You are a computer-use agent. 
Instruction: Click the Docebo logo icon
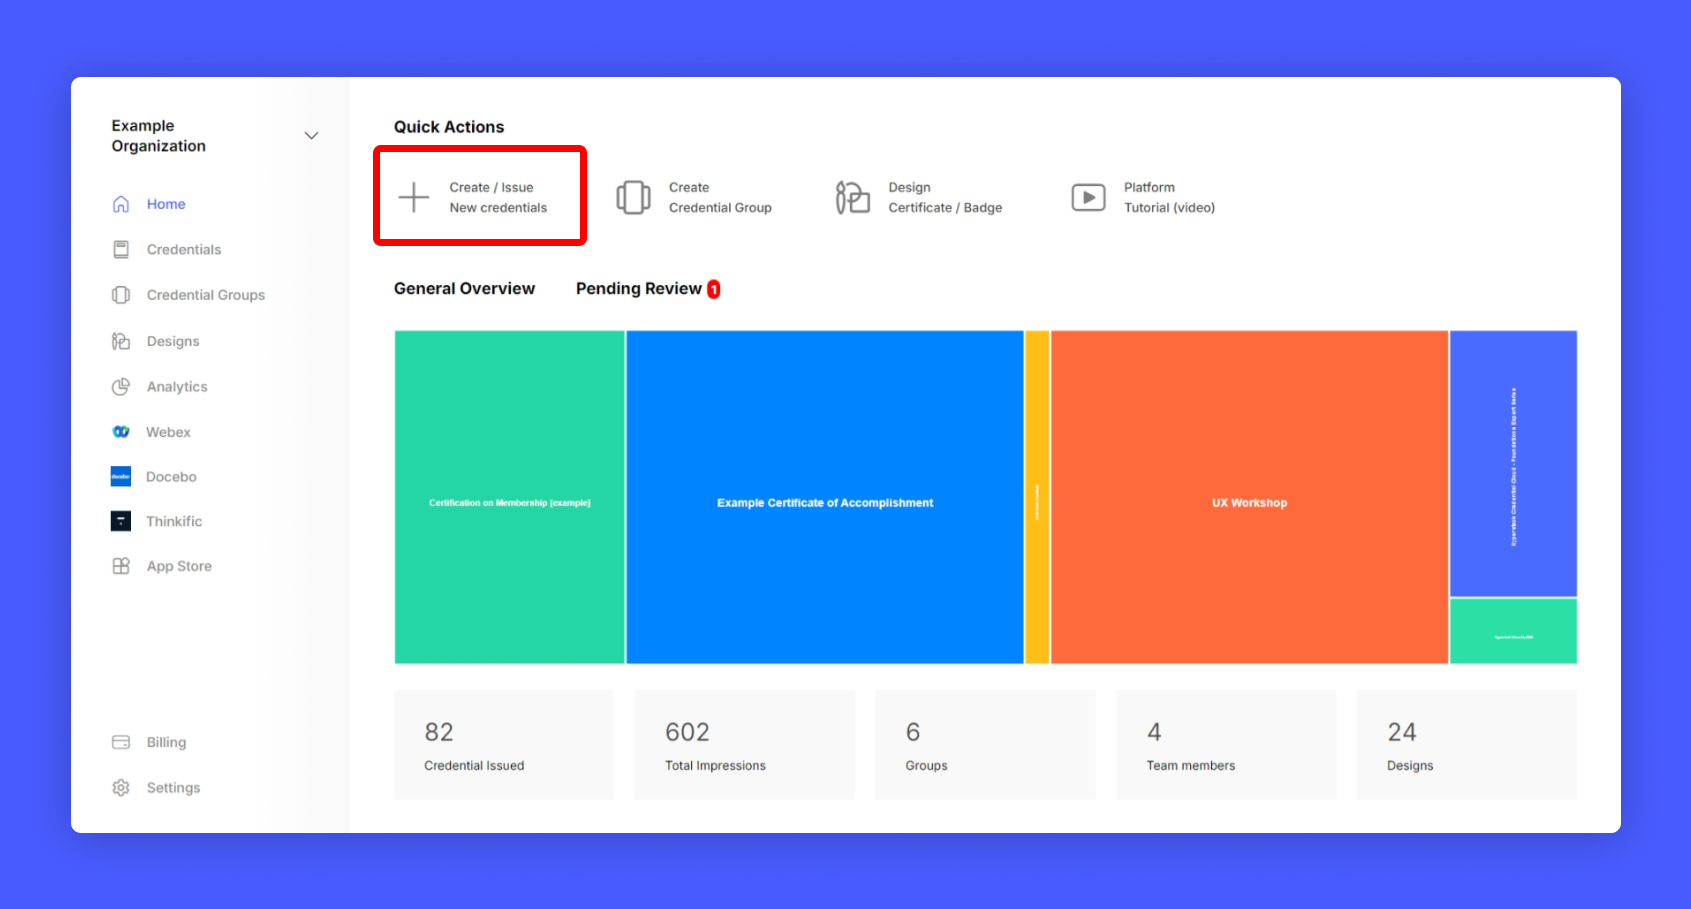point(121,477)
